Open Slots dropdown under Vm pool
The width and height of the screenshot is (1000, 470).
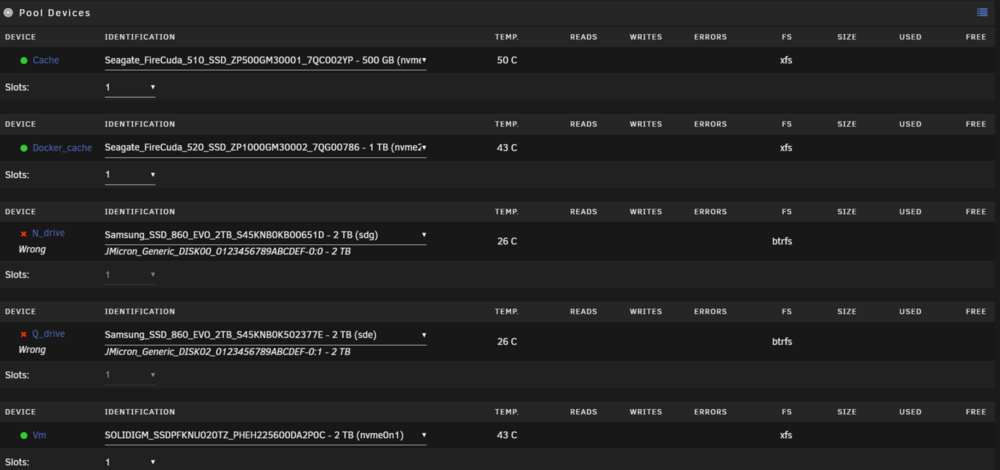130,462
